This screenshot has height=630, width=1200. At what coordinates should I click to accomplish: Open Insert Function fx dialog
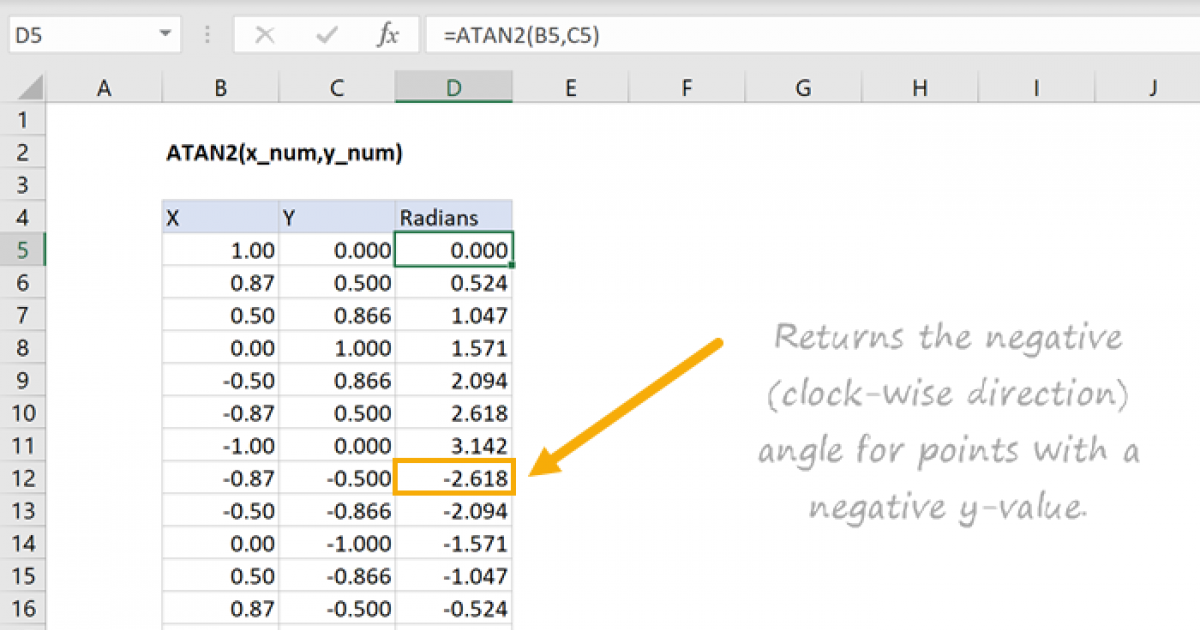[x=387, y=36]
